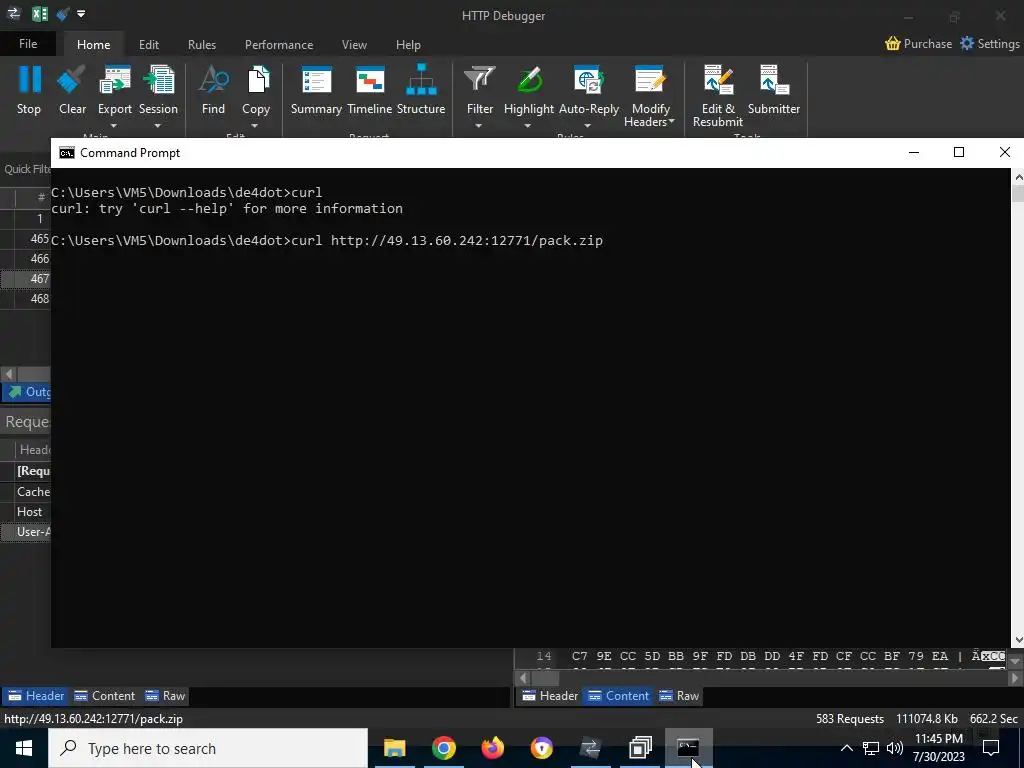Open the File menu
This screenshot has width=1024, height=768.
point(28,44)
